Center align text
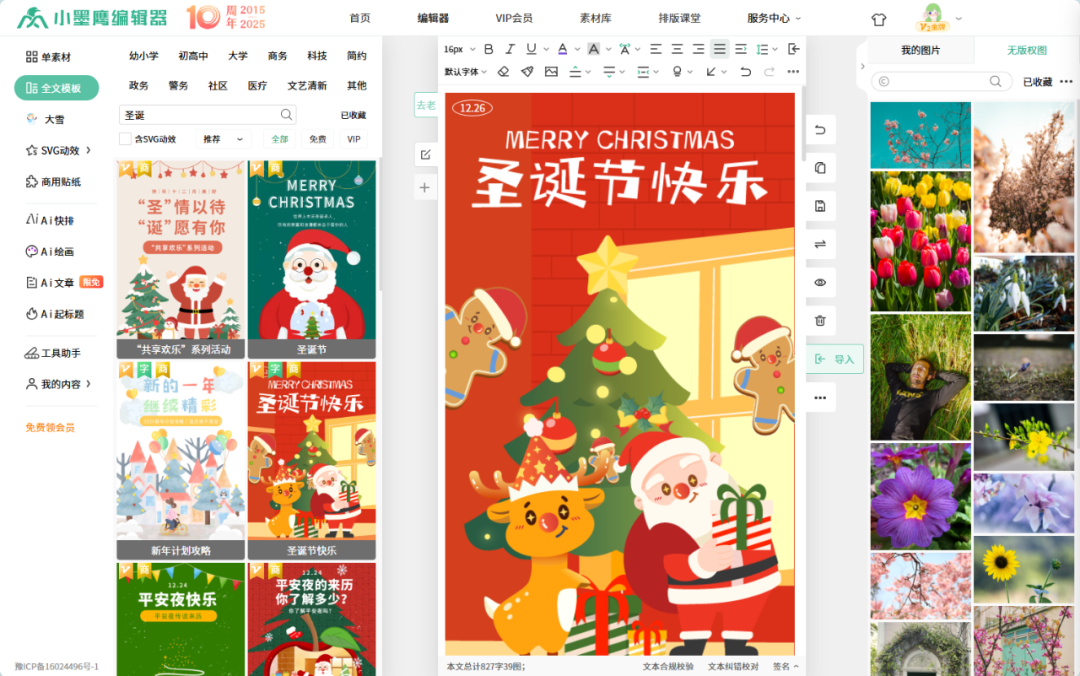The image size is (1080, 676). coord(677,49)
